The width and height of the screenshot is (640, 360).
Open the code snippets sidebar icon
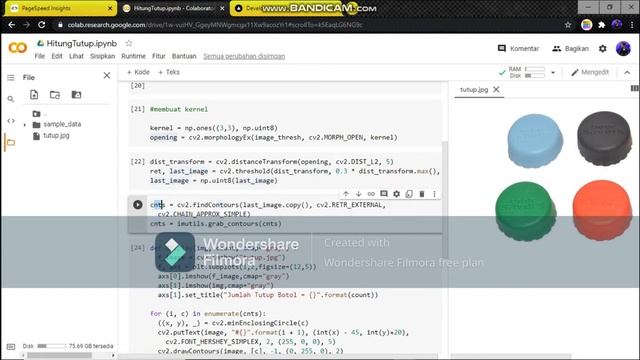point(11,121)
